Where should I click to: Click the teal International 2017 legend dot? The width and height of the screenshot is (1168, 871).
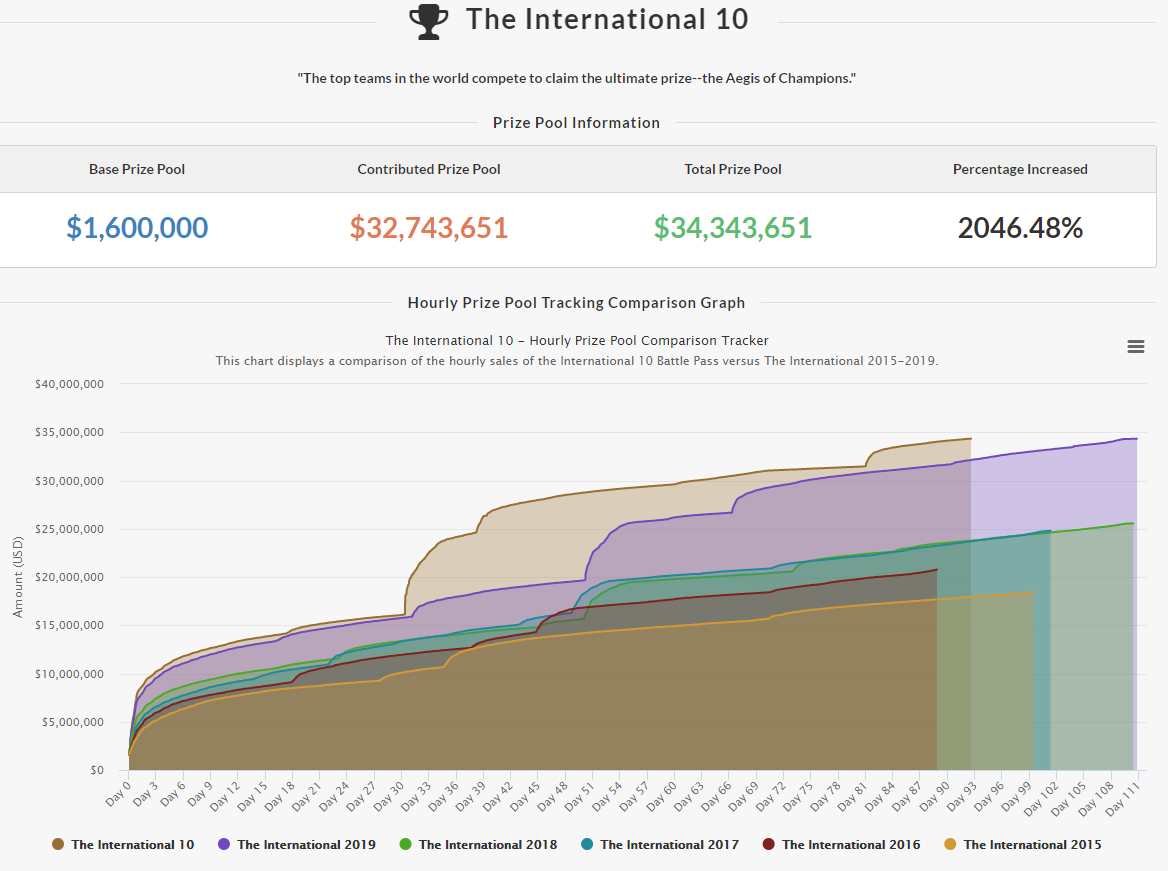[x=587, y=844]
